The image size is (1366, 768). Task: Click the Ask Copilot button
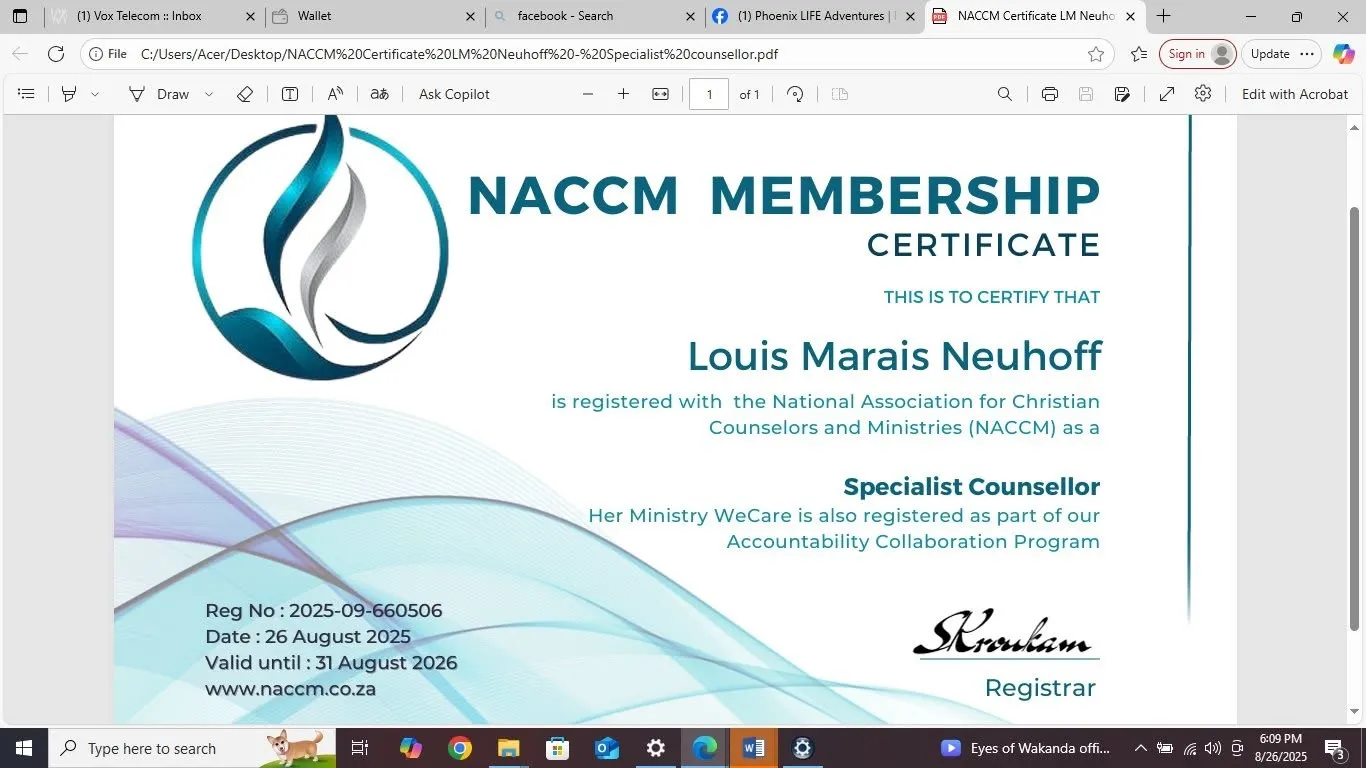coord(454,94)
